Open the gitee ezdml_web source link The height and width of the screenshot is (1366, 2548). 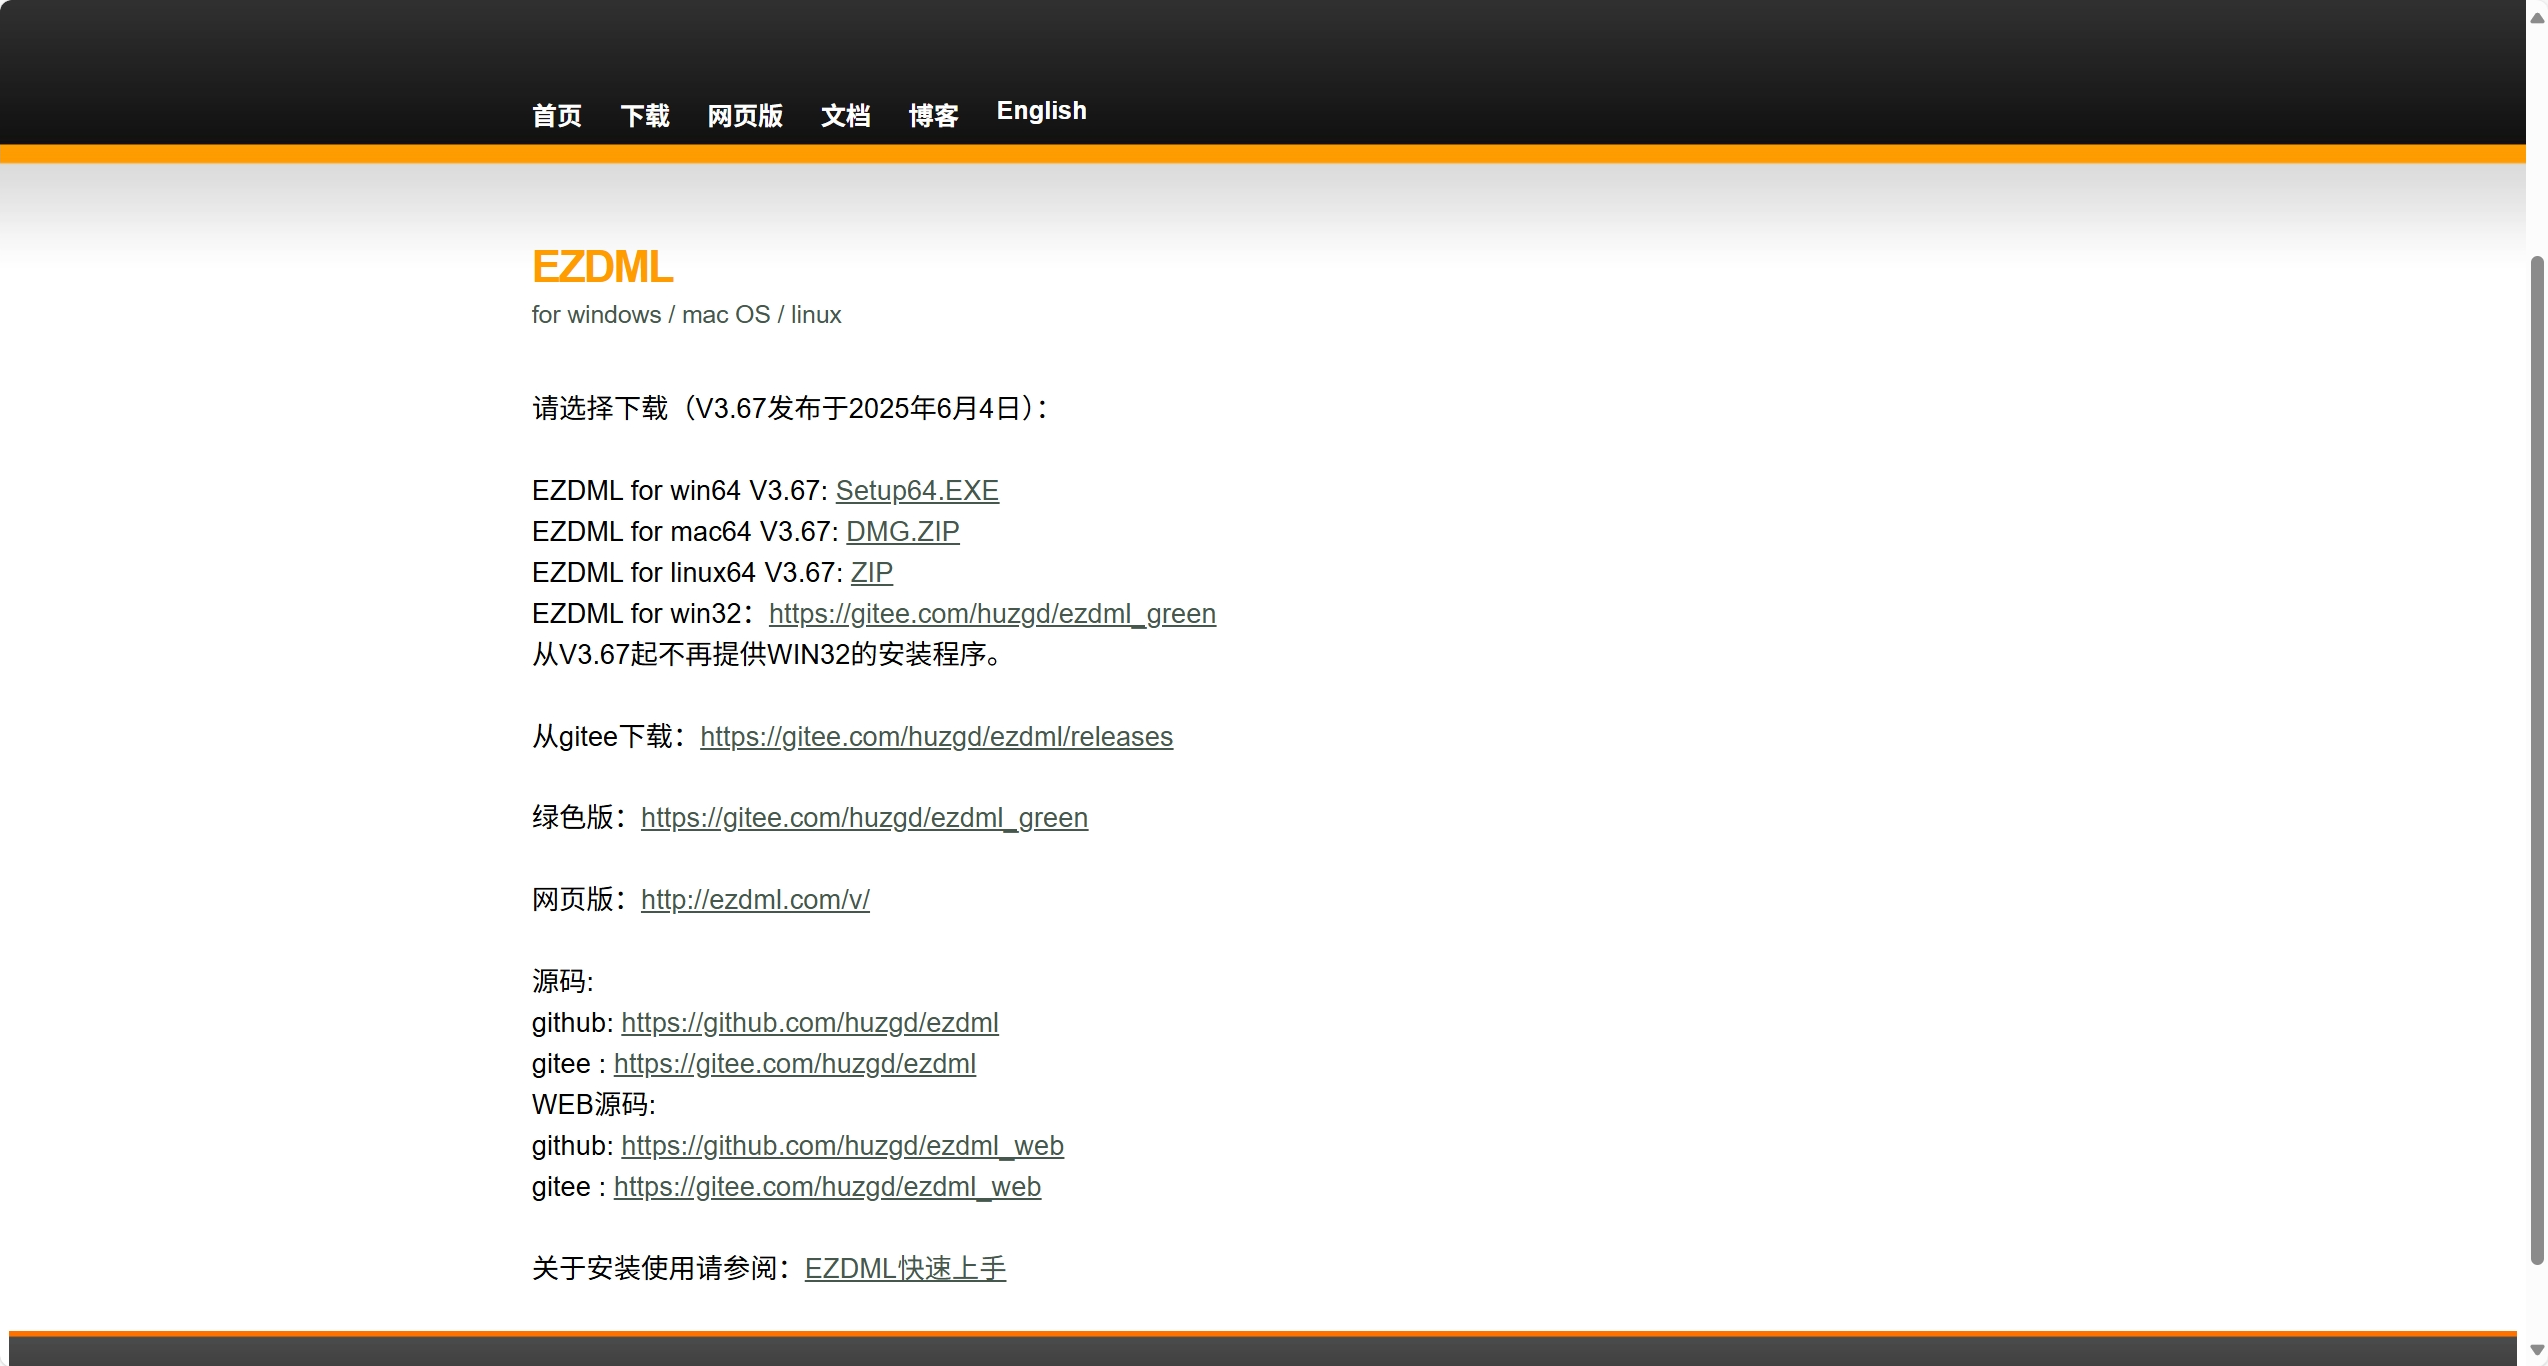(x=827, y=1187)
